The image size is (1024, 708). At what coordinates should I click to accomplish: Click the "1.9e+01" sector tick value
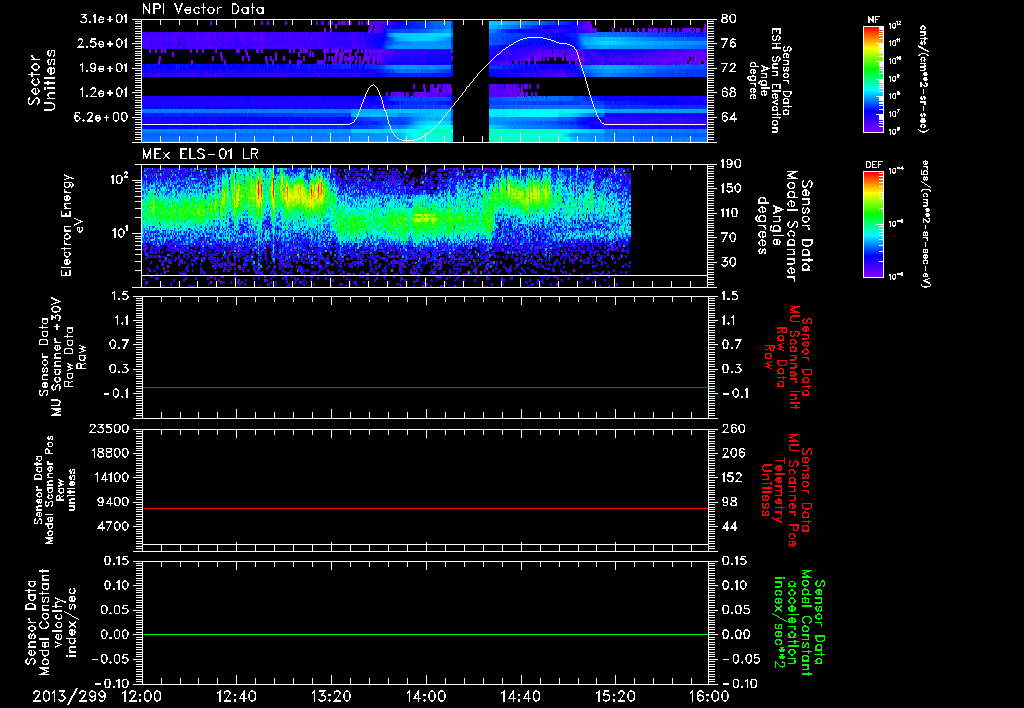tap(102, 68)
